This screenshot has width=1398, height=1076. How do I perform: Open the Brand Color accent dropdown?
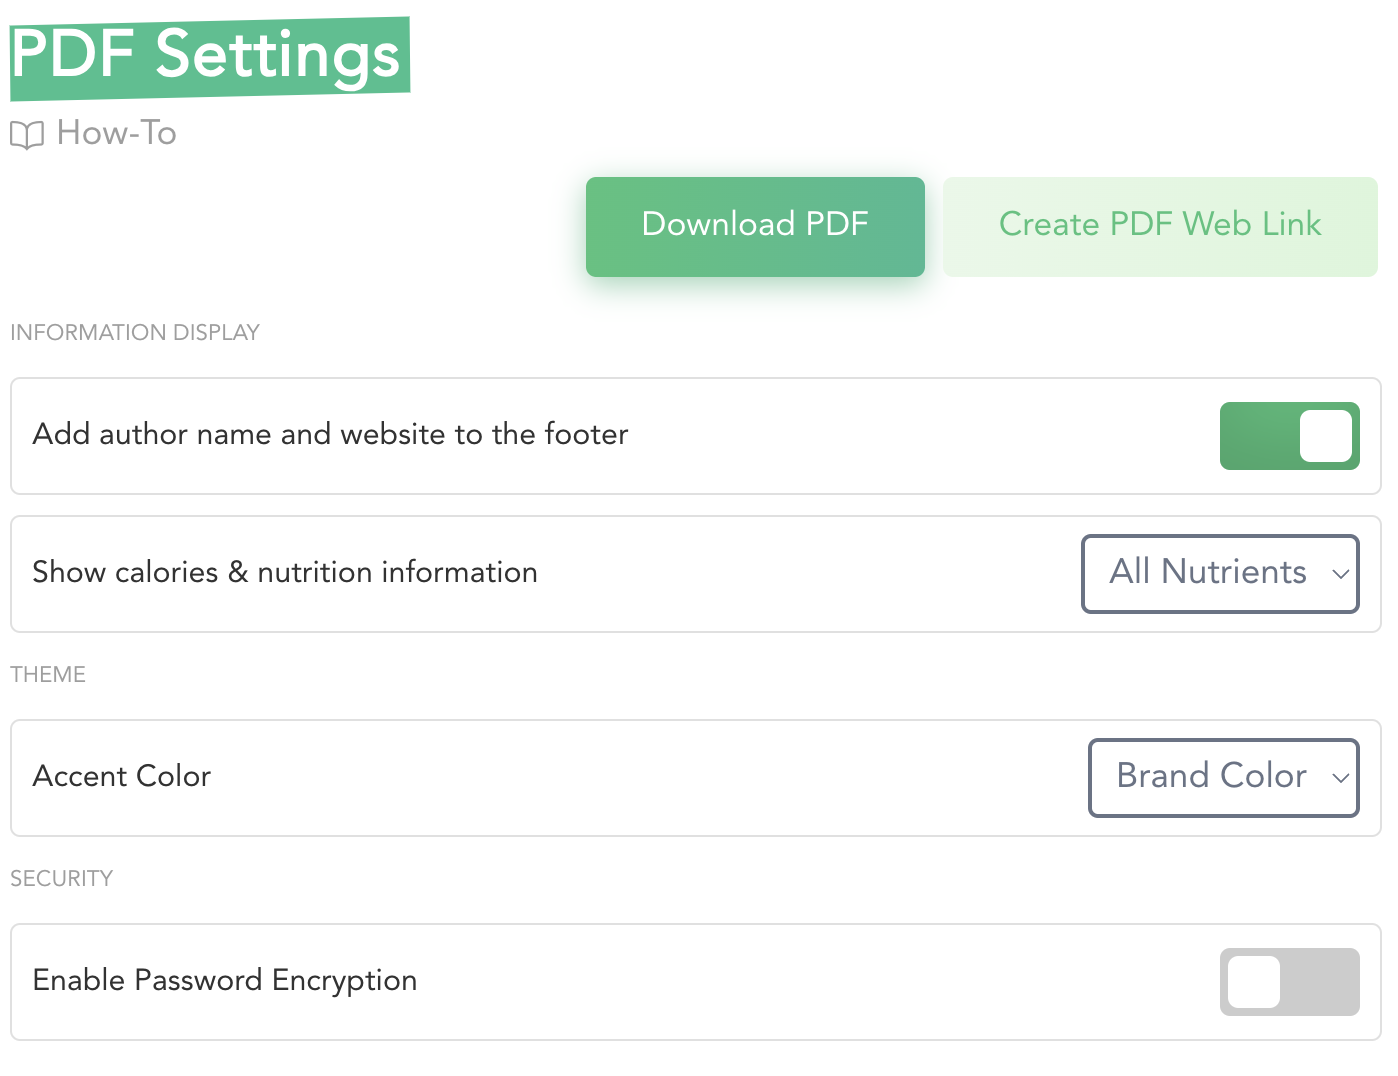click(1223, 778)
